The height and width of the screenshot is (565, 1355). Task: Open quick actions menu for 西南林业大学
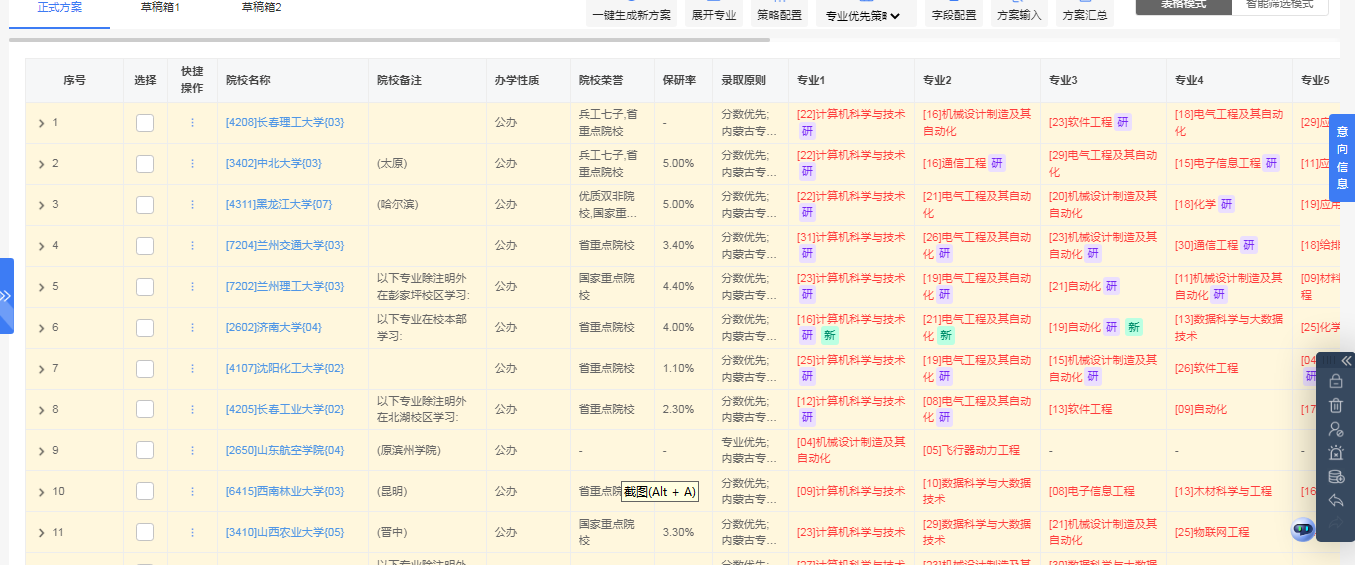(x=192, y=491)
